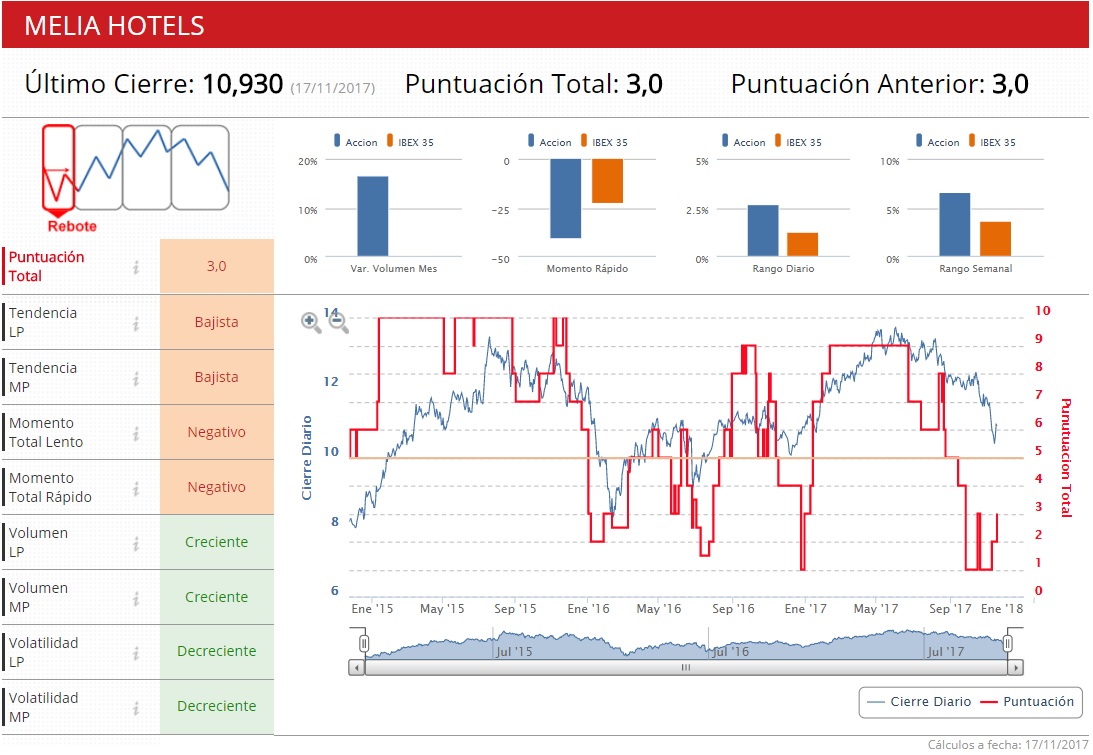Open info icon for Momento Total Rápido
Image resolution: width=1093 pixels, height=755 pixels.
137,489
